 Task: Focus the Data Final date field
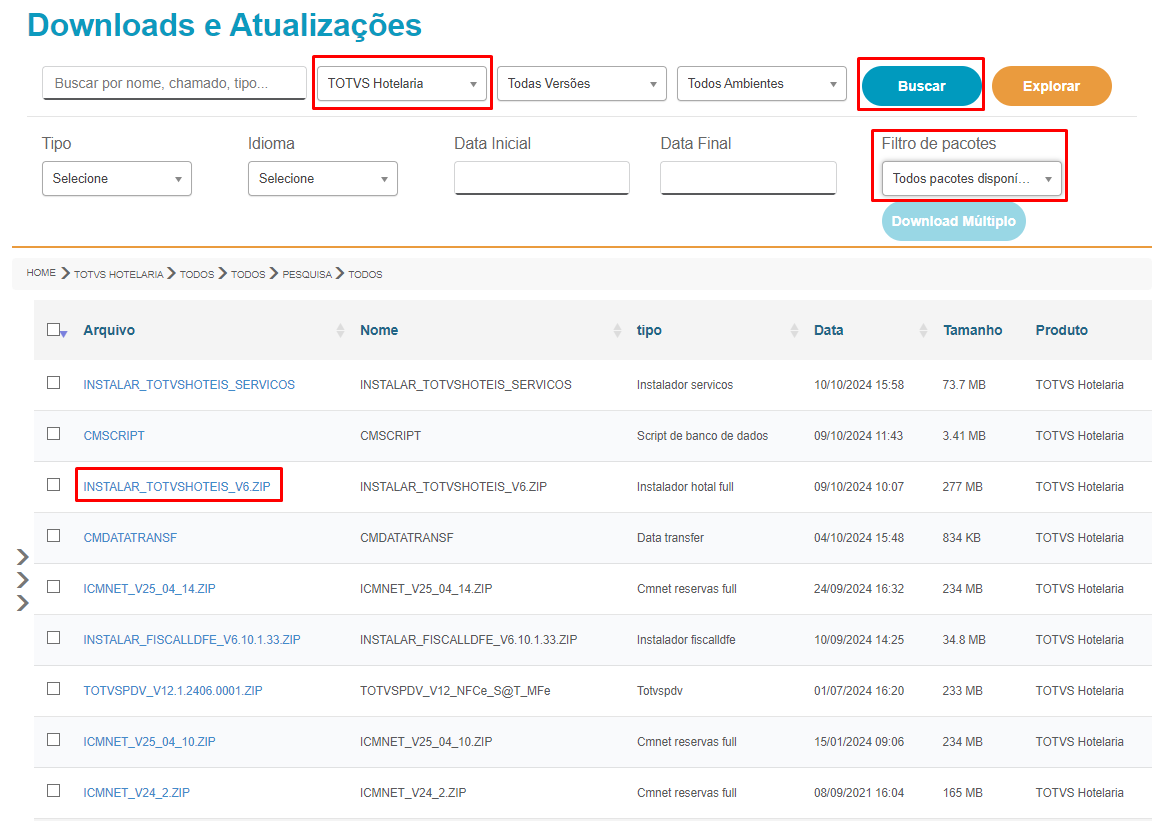748,178
